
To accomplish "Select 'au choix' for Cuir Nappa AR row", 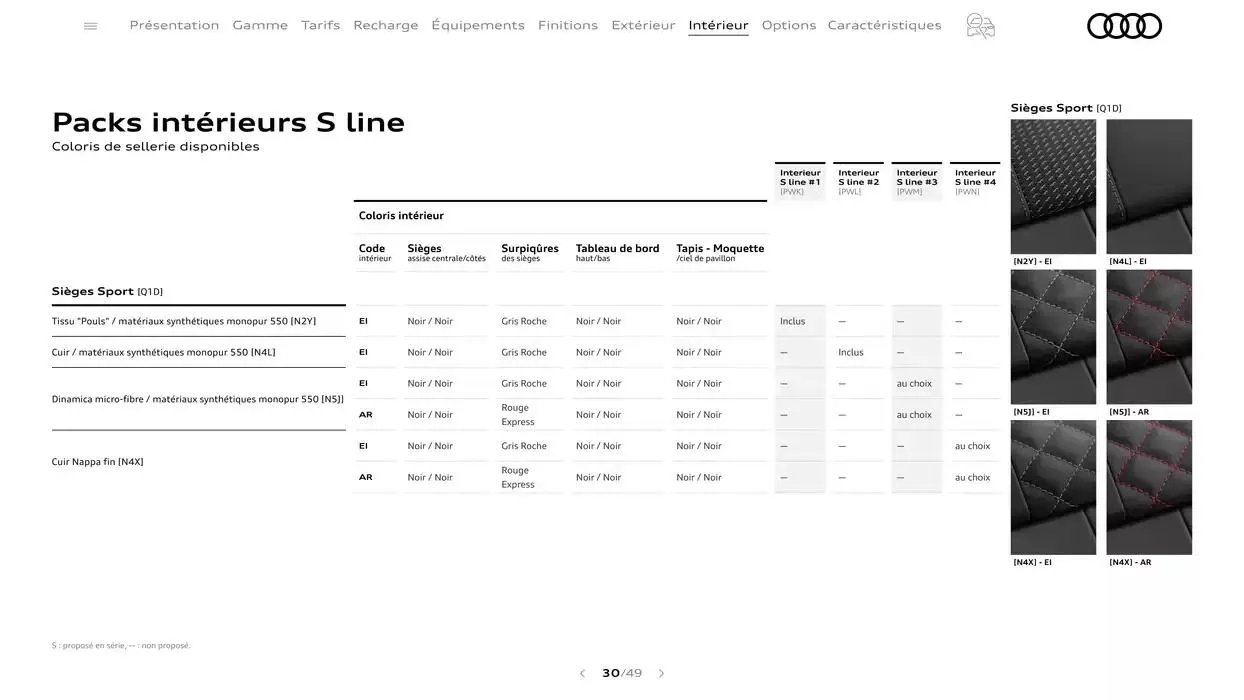I will (x=973, y=477).
